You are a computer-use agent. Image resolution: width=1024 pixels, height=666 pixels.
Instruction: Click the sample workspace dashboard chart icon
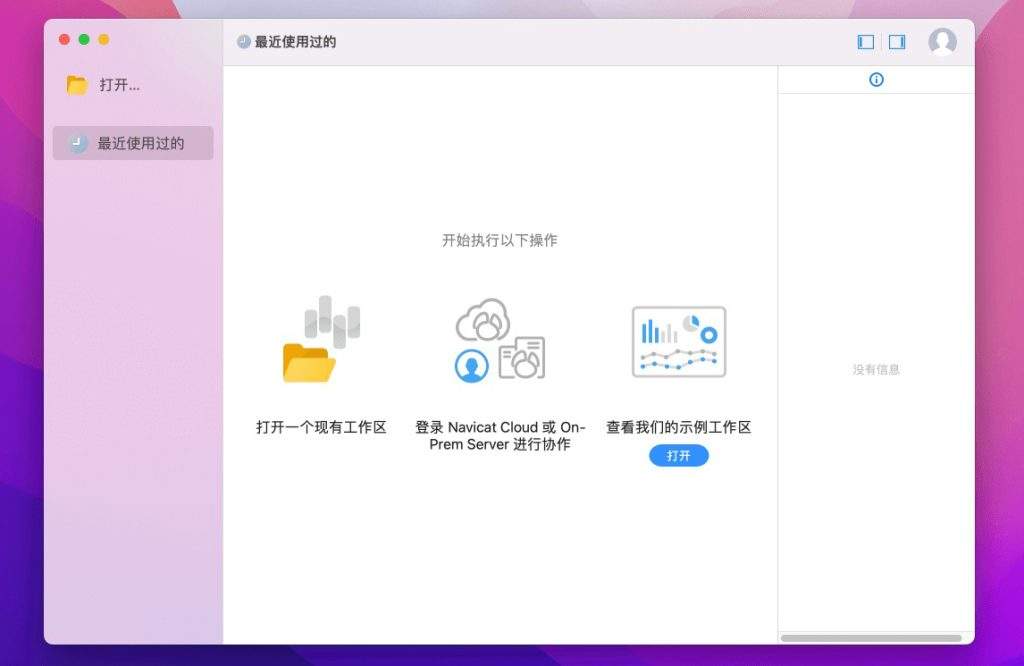coord(679,341)
